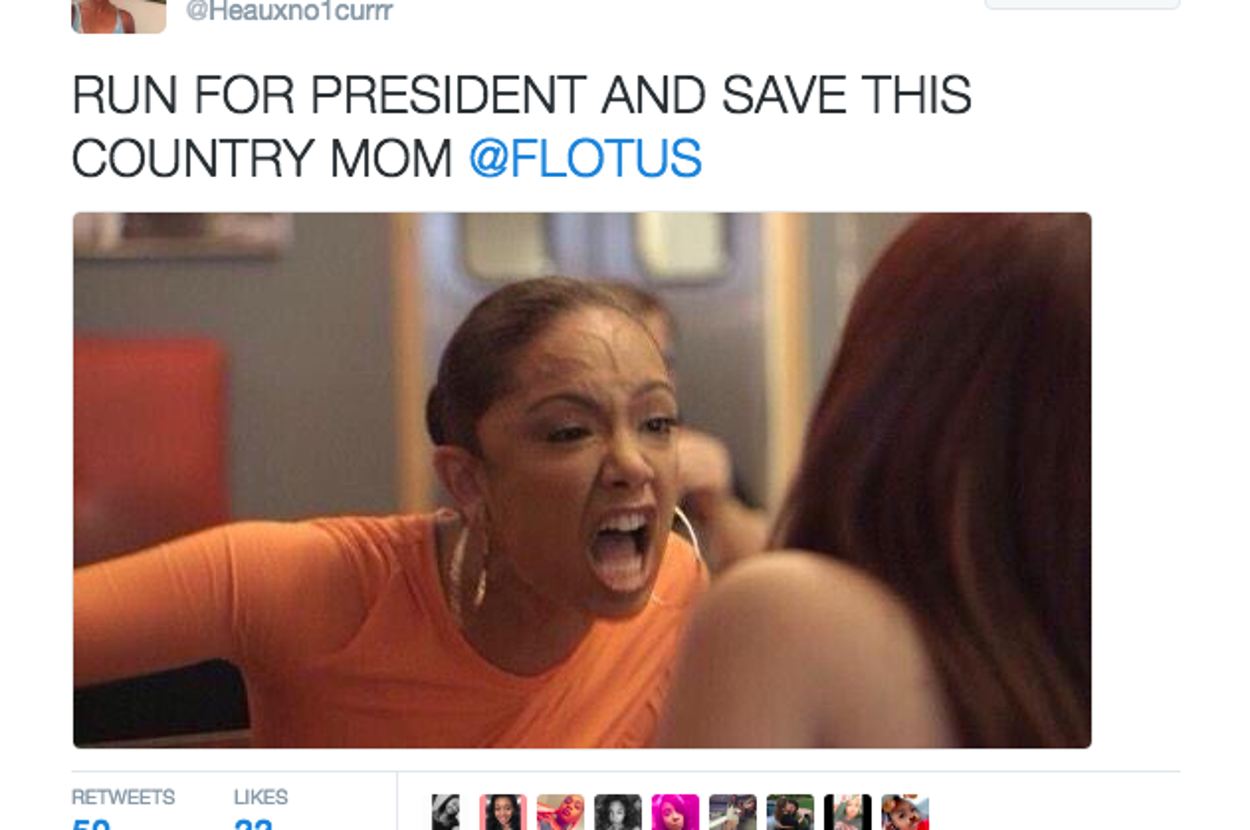The width and height of the screenshot is (1250, 830).
Task: Select the sixth purple-tinted avatar
Action: tap(733, 812)
